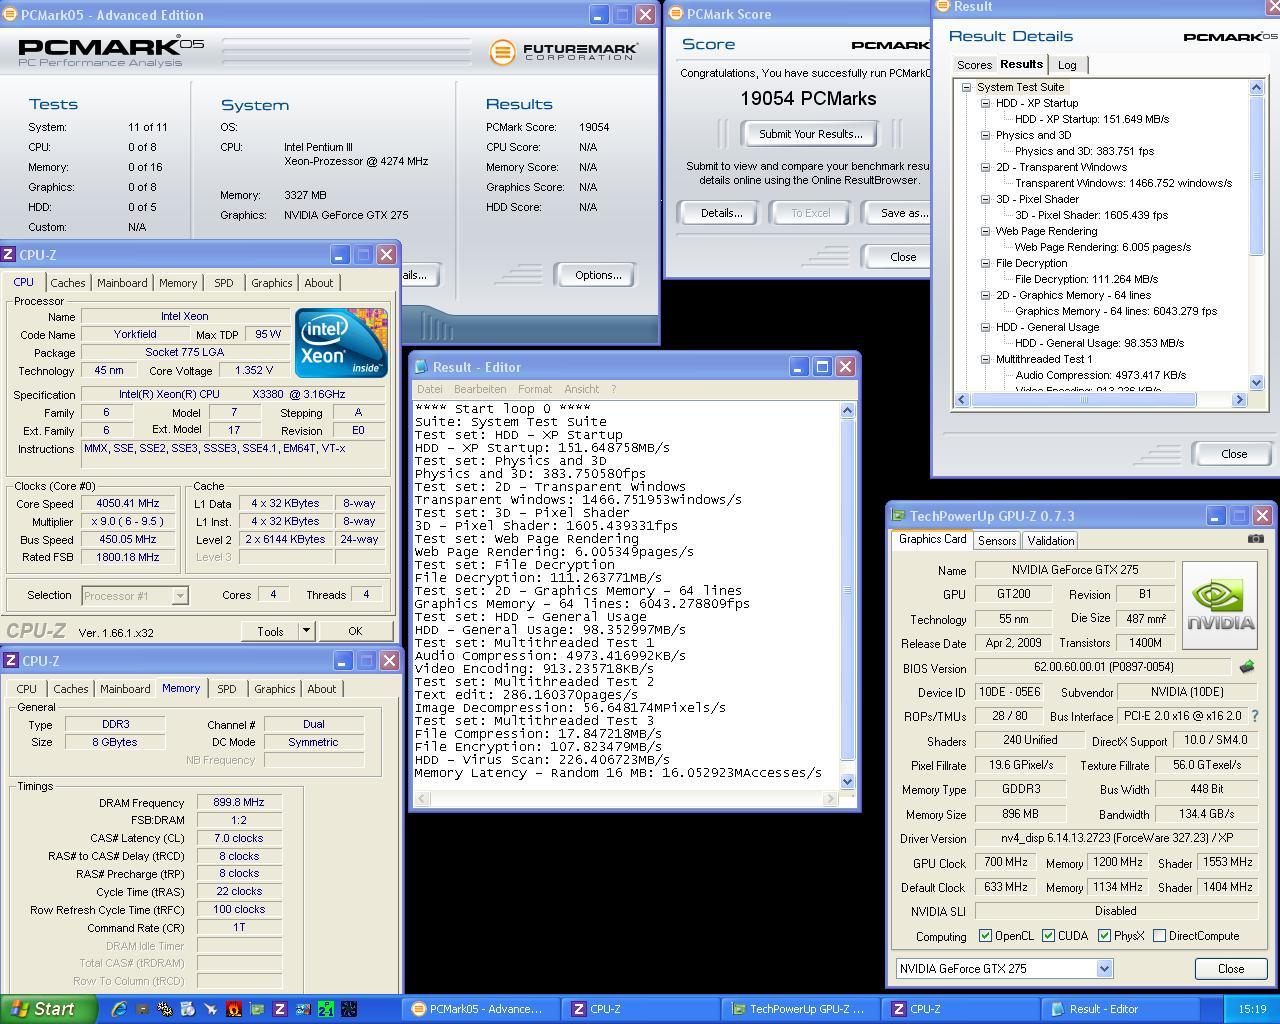Click the Bus Interface question mark icon
This screenshot has width=1280, height=1024.
[1255, 716]
